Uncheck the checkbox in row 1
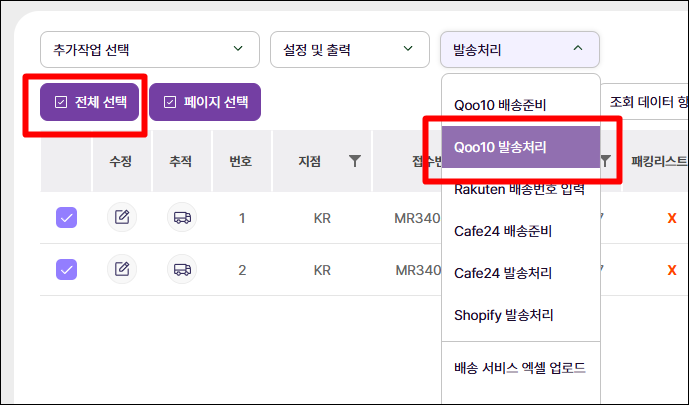The height and width of the screenshot is (405, 689). pyautogui.click(x=66, y=217)
